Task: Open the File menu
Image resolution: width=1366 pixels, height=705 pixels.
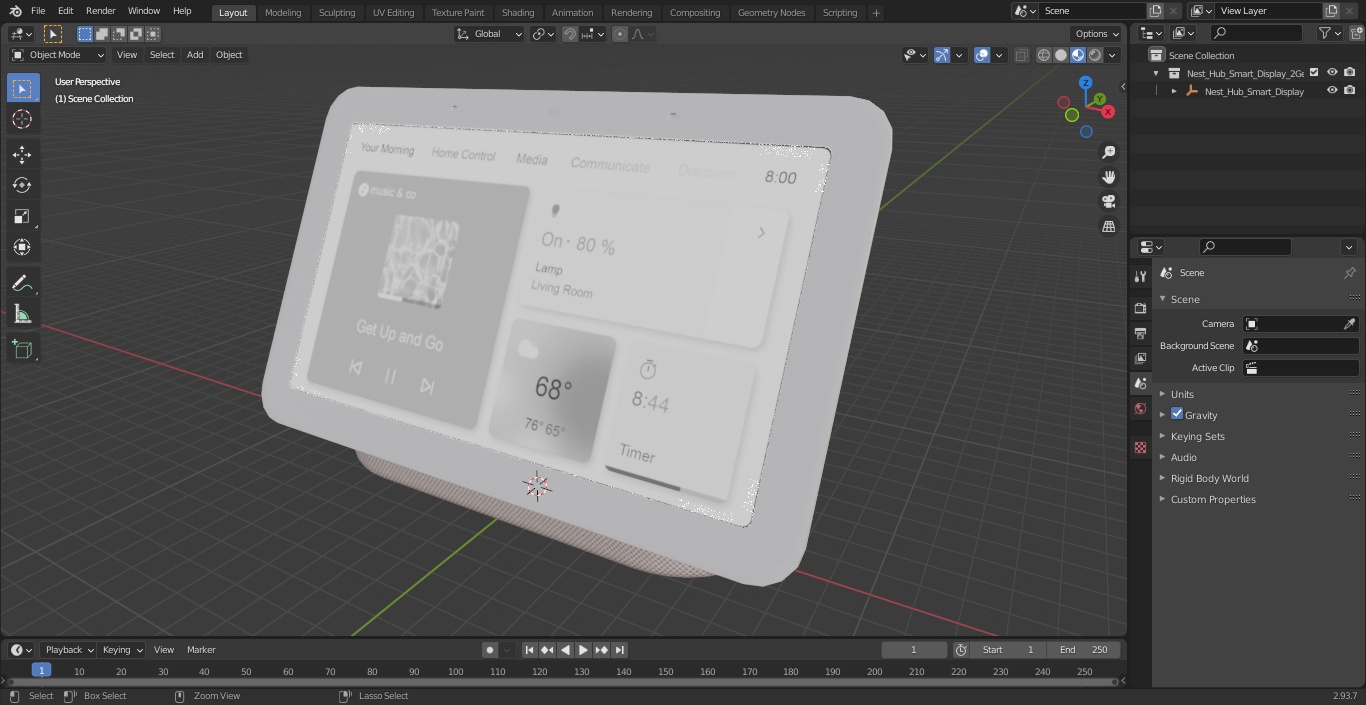Action: [38, 11]
